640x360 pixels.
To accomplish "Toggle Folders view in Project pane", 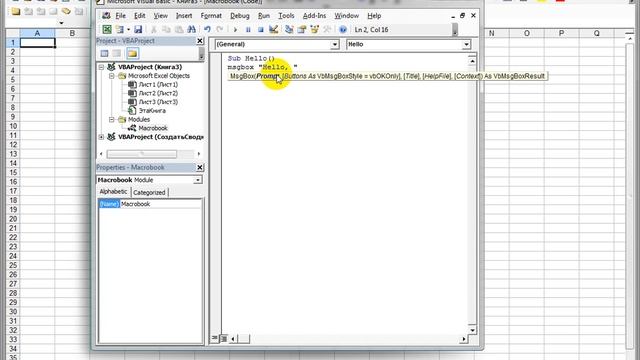I will coord(132,53).
